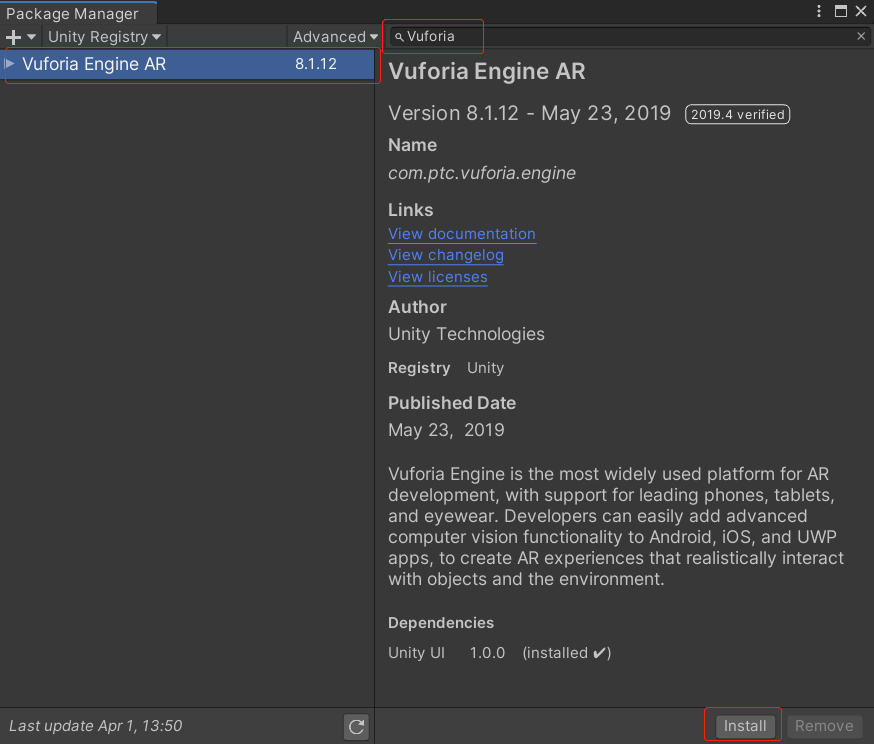
Task: Open the window kebab options menu
Action: [x=820, y=11]
